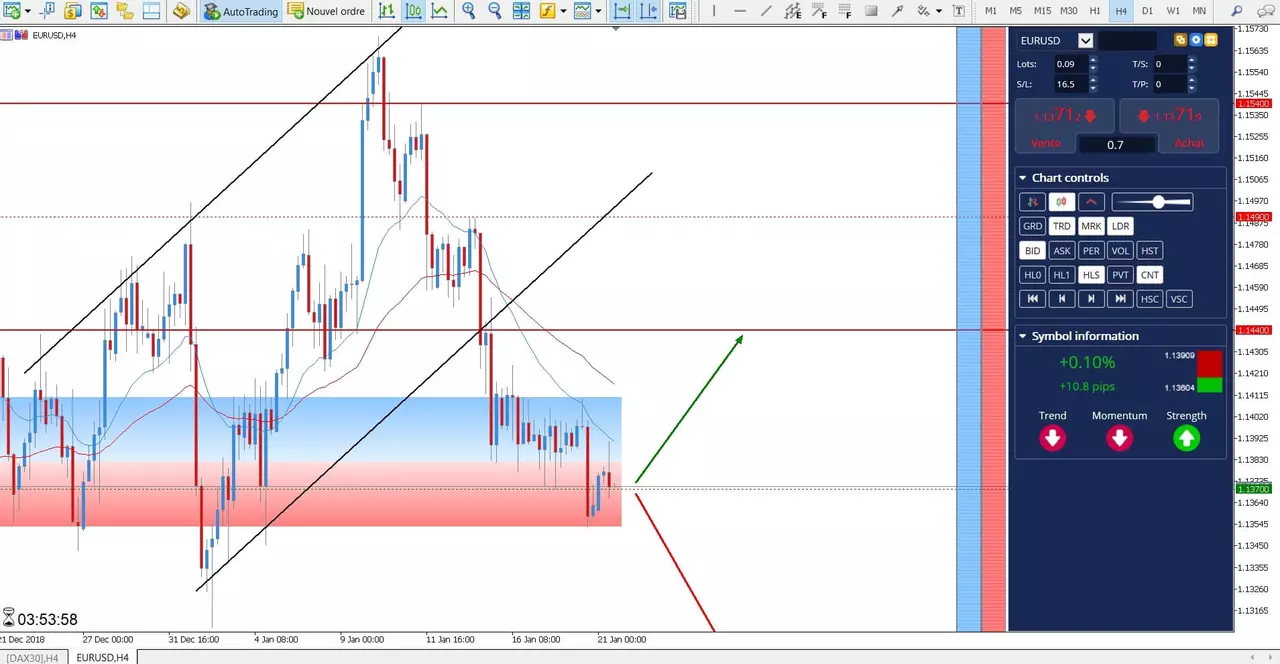Viewport: 1280px width, 664px height.
Task: Toggle the VOL volumes button
Action: pos(1120,251)
